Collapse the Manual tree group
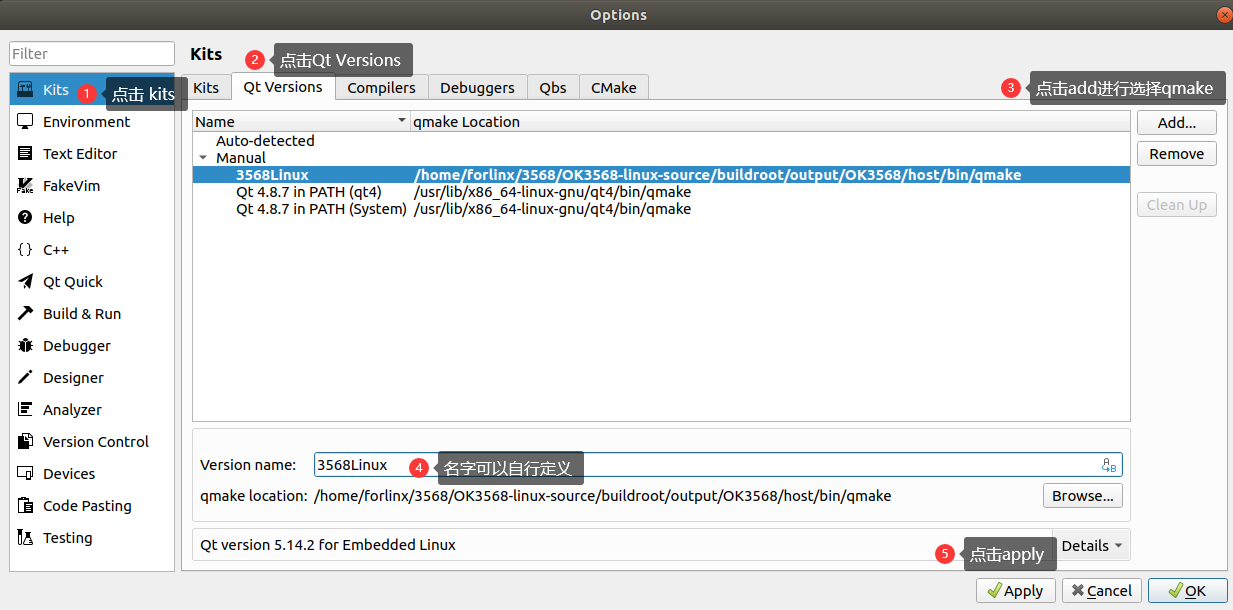The width and height of the screenshot is (1233, 610). coord(204,158)
